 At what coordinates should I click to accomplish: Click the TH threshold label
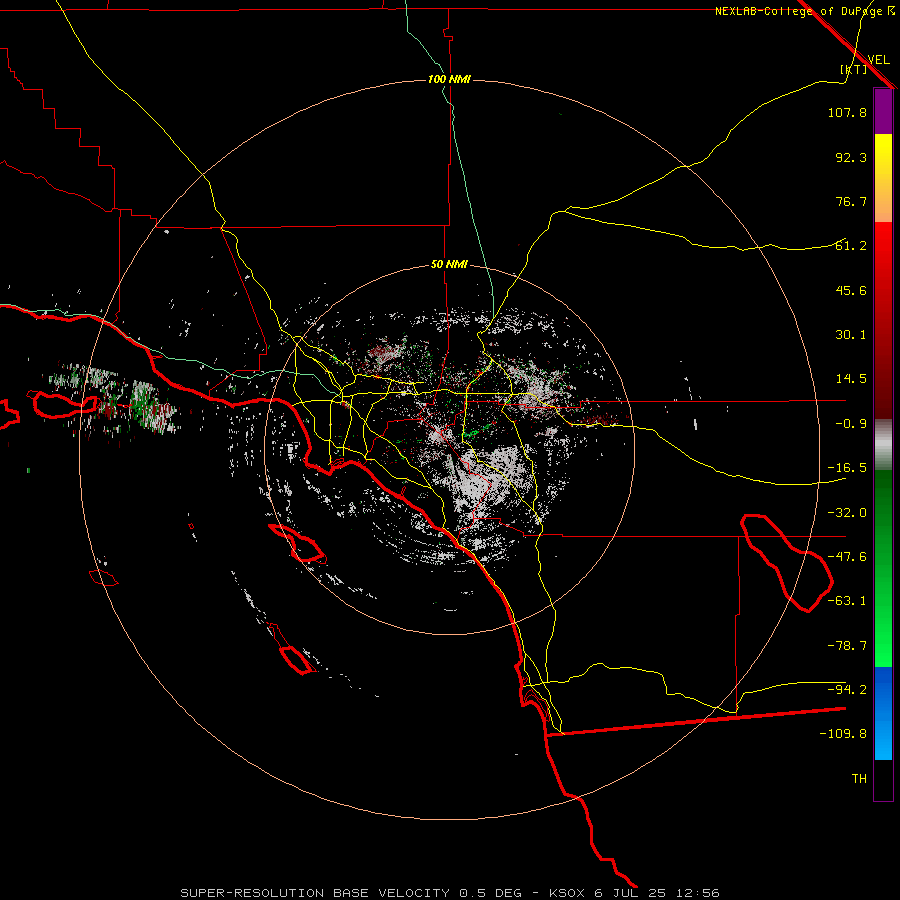point(859,779)
